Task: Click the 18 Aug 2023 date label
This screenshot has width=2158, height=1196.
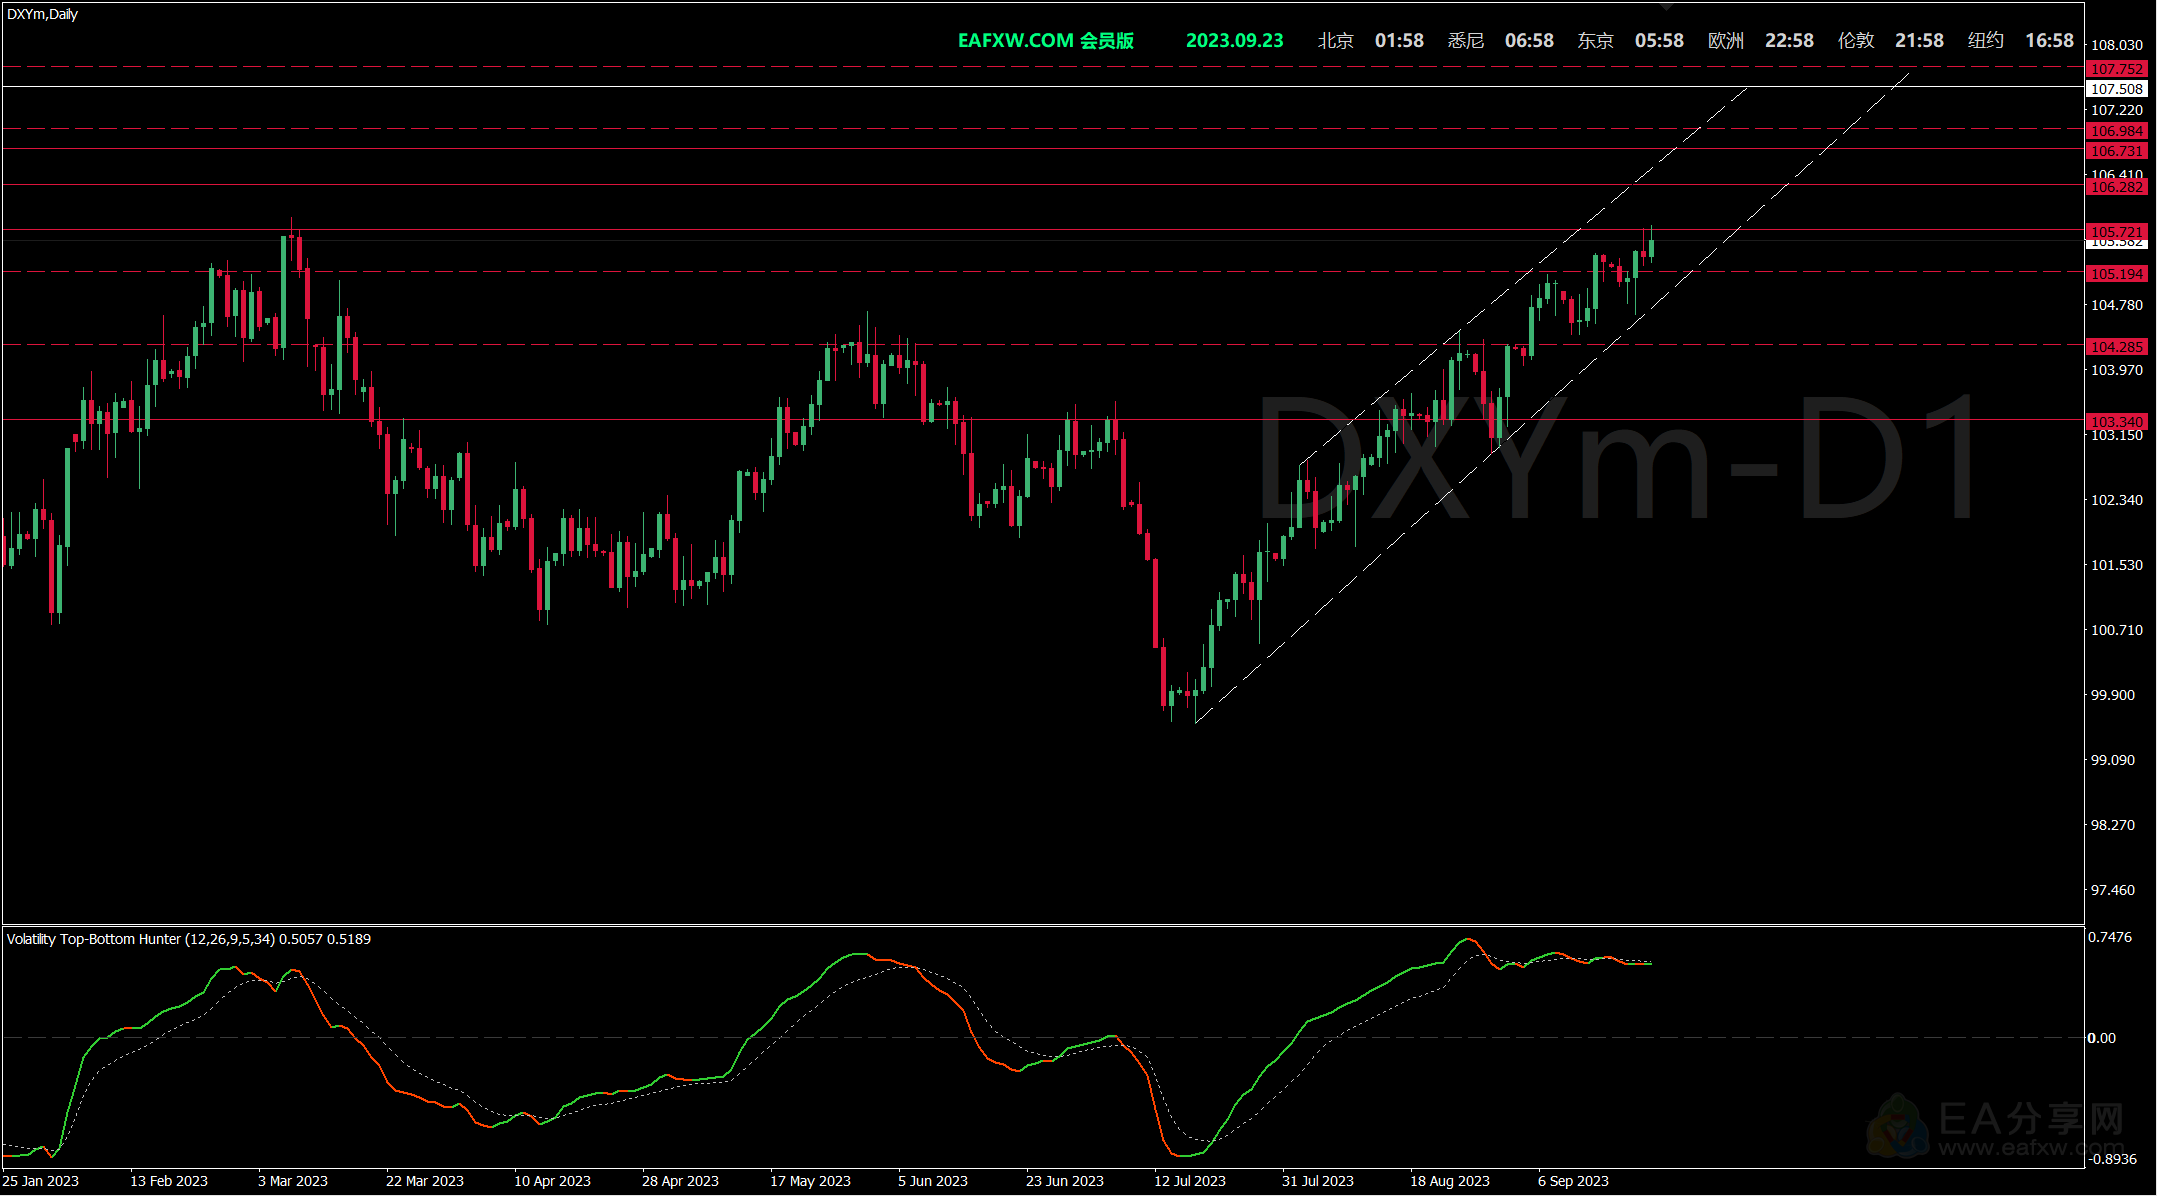Action: [1450, 1181]
